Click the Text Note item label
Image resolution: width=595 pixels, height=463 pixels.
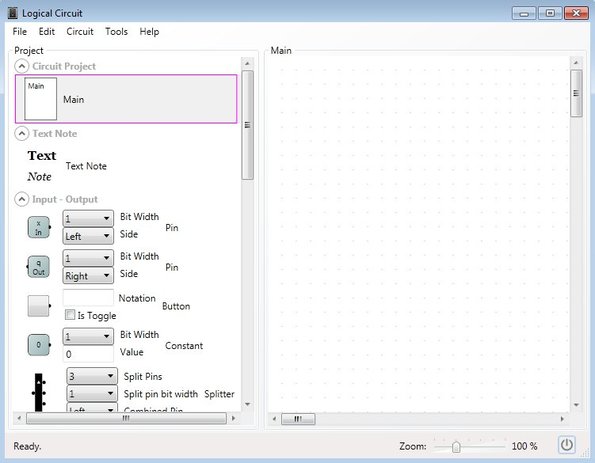coord(86,166)
